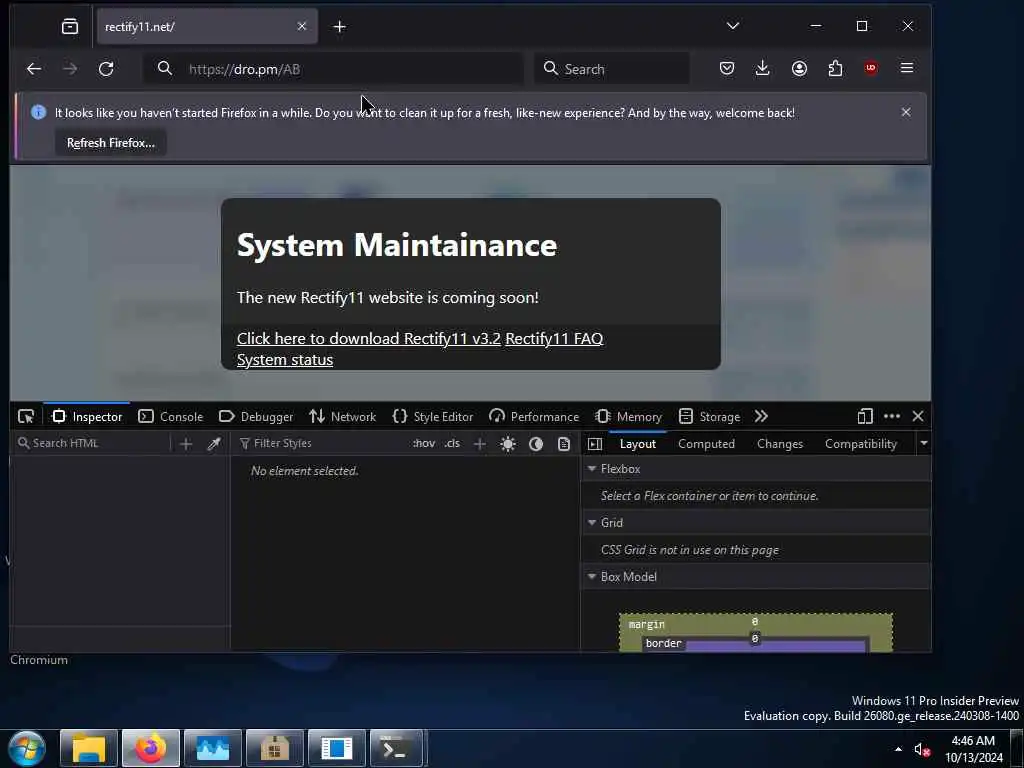Screen dimensions: 1024x768
Task: Toggle the three-pane inspector layout
Action: click(595, 444)
